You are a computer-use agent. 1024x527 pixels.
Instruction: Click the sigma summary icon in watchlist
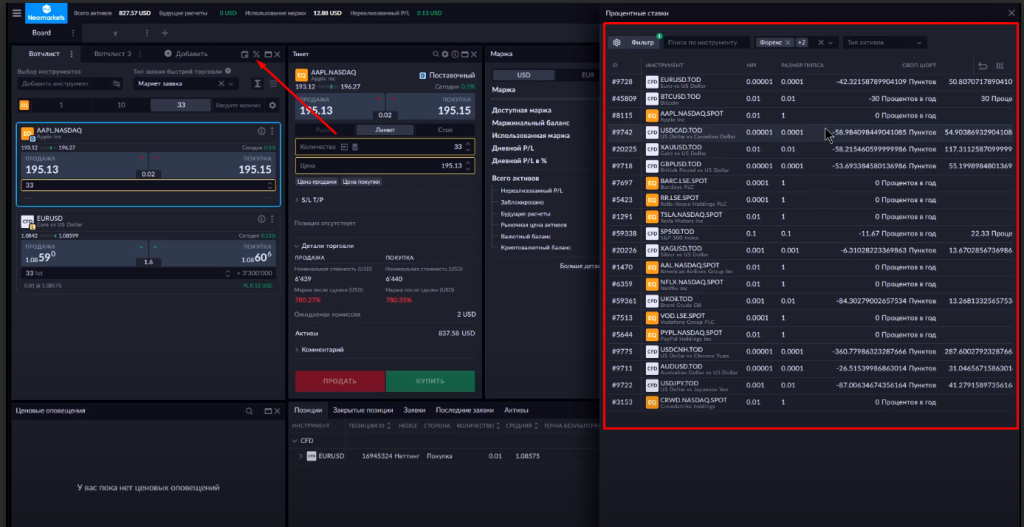[x=258, y=84]
